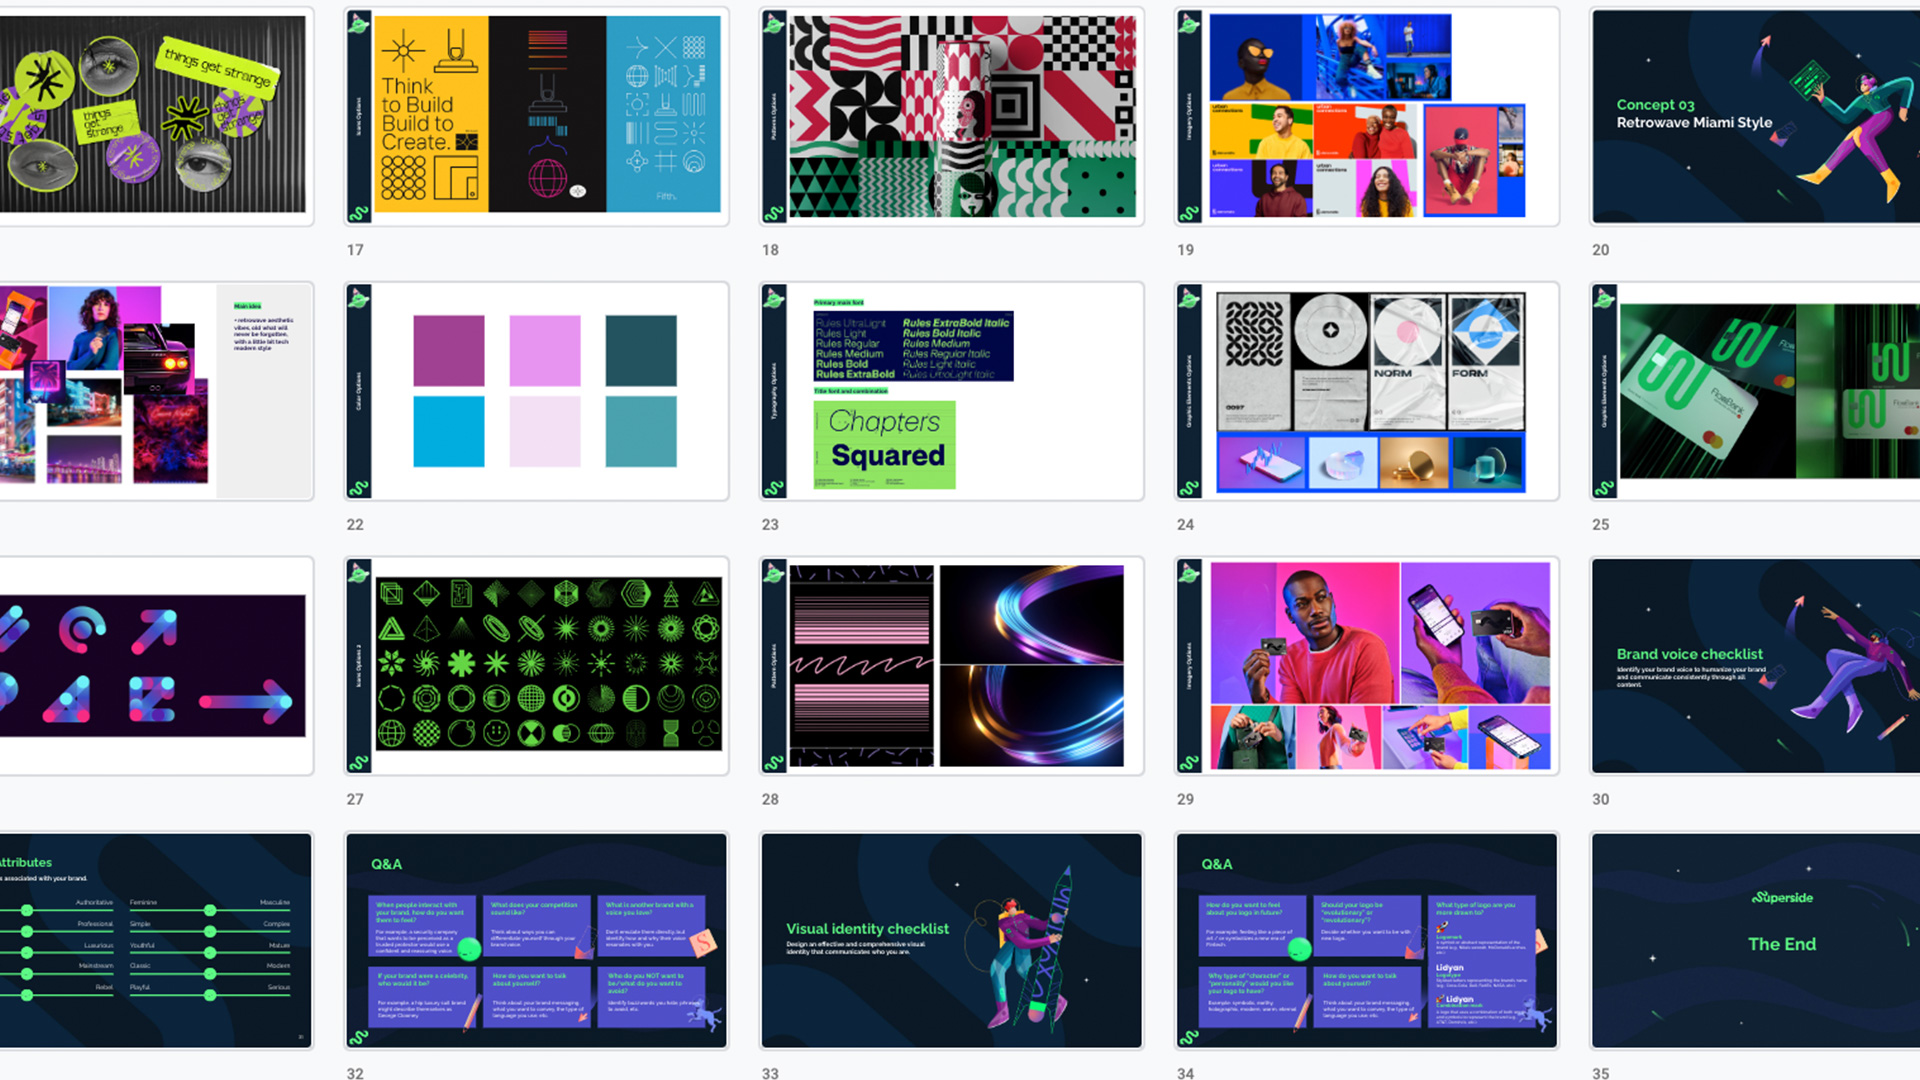The height and width of the screenshot is (1080, 1920).
Task: Select slide 27 with green icon grid
Action: [536, 666]
